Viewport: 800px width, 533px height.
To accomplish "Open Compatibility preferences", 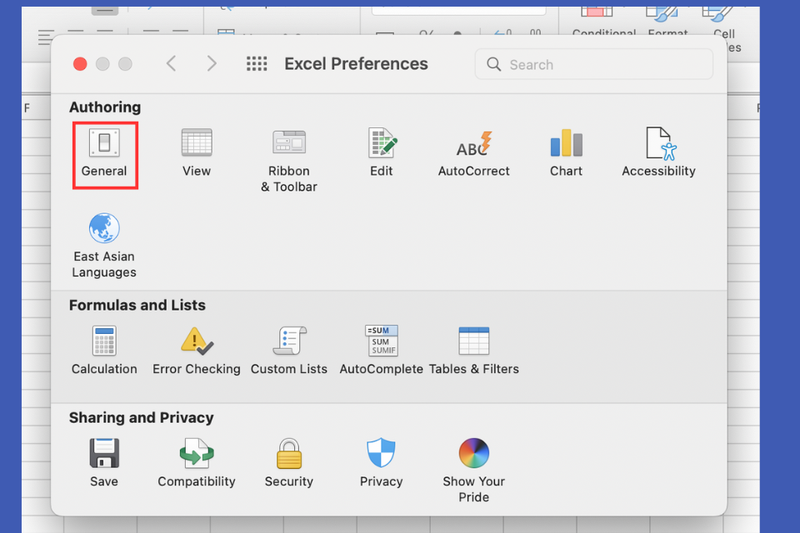I will [x=196, y=463].
